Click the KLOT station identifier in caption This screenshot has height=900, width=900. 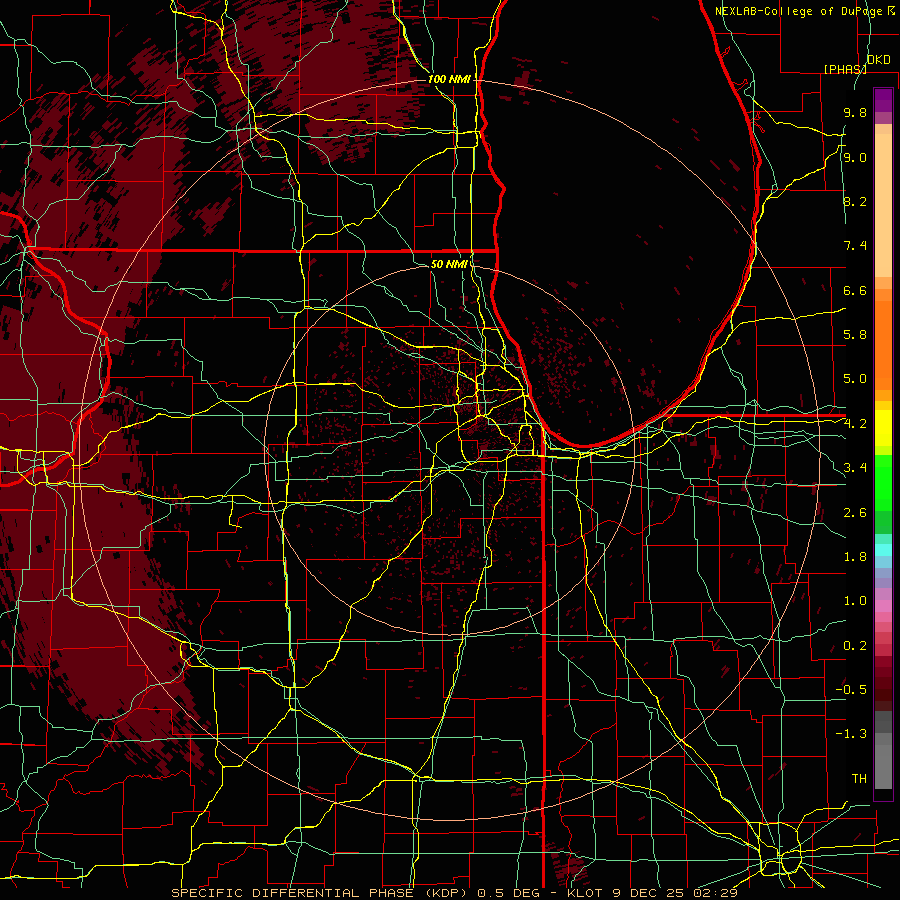[x=585, y=893]
